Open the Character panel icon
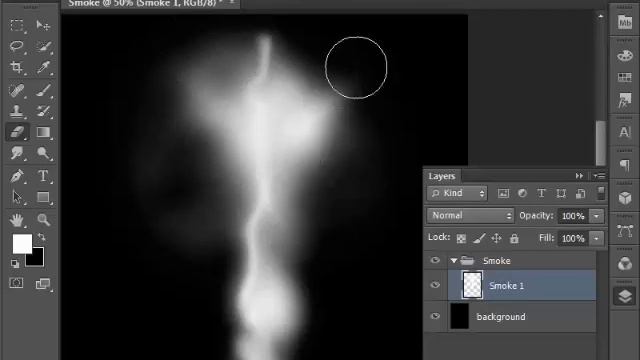Screen dimensions: 640x360 pyautogui.click(x=624, y=132)
